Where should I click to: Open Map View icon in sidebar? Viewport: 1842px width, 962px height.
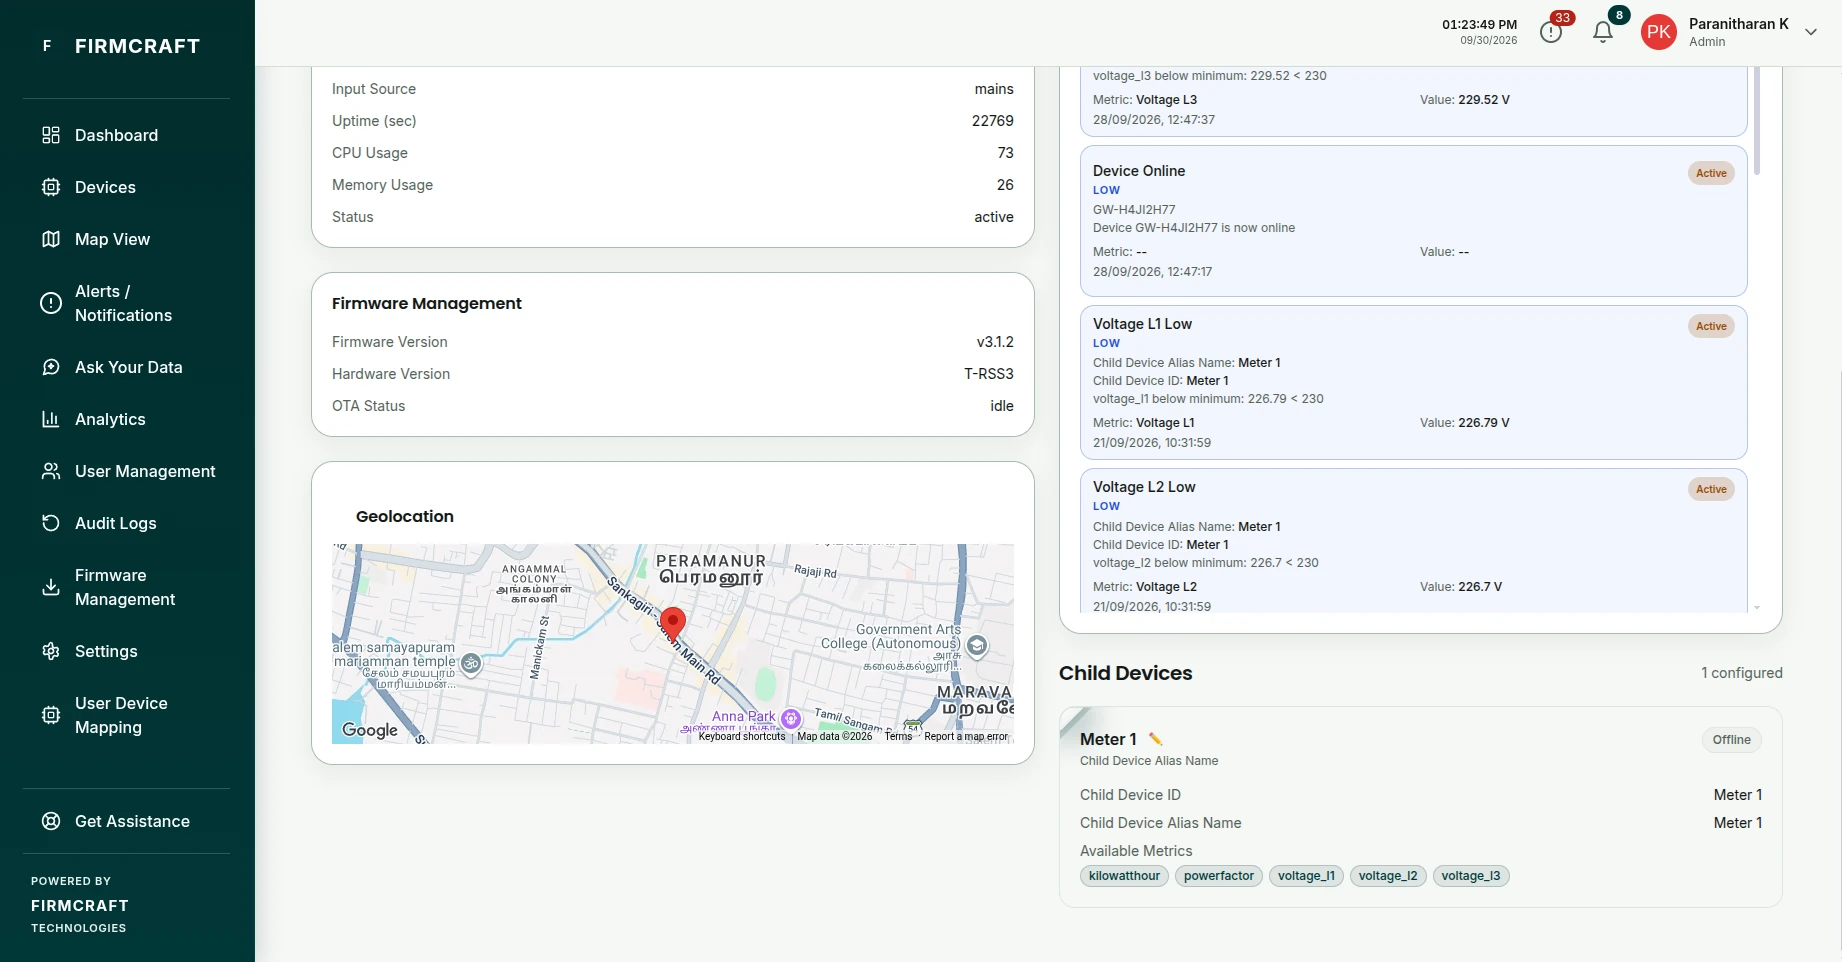tap(51, 239)
